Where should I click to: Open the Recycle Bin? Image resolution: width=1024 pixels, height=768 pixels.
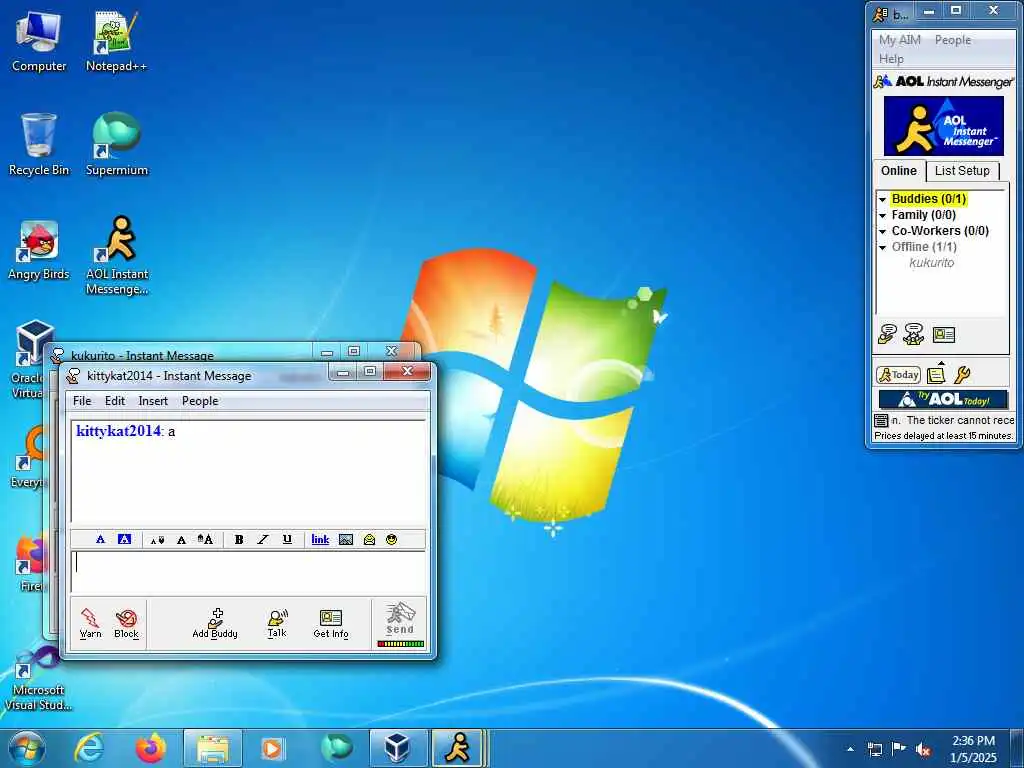coord(39,144)
